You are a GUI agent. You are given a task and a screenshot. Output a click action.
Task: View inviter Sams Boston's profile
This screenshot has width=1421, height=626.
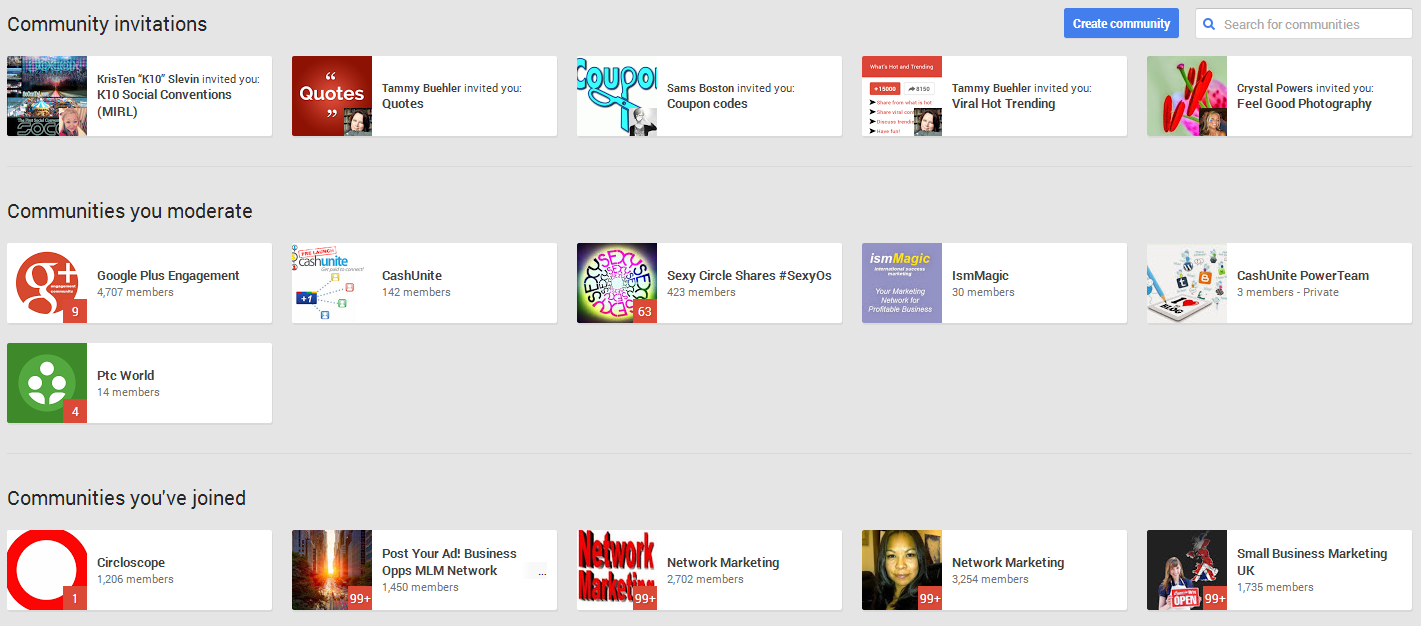pyautogui.click(x=700, y=88)
